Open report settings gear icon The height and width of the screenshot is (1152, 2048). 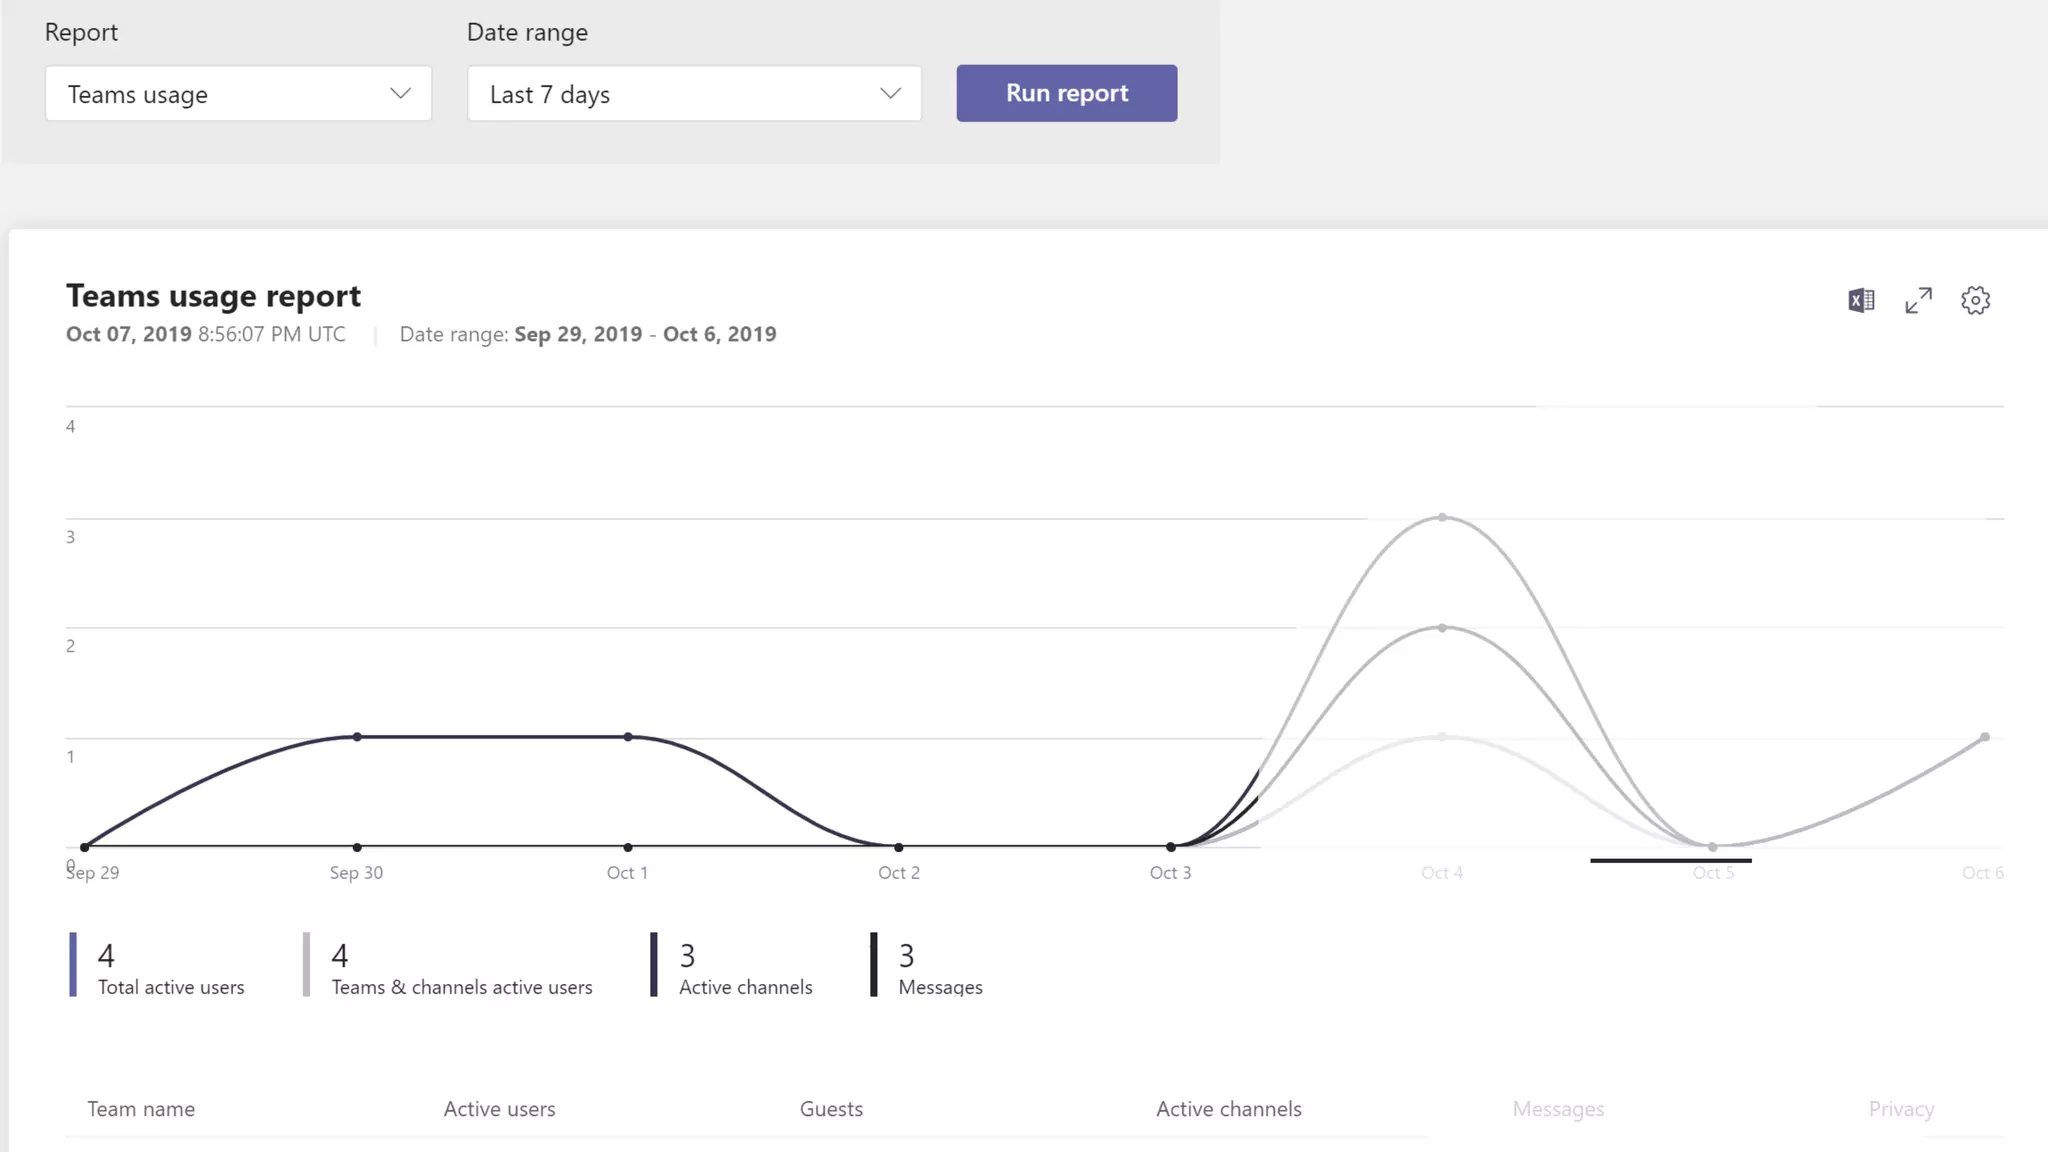pos(1975,300)
